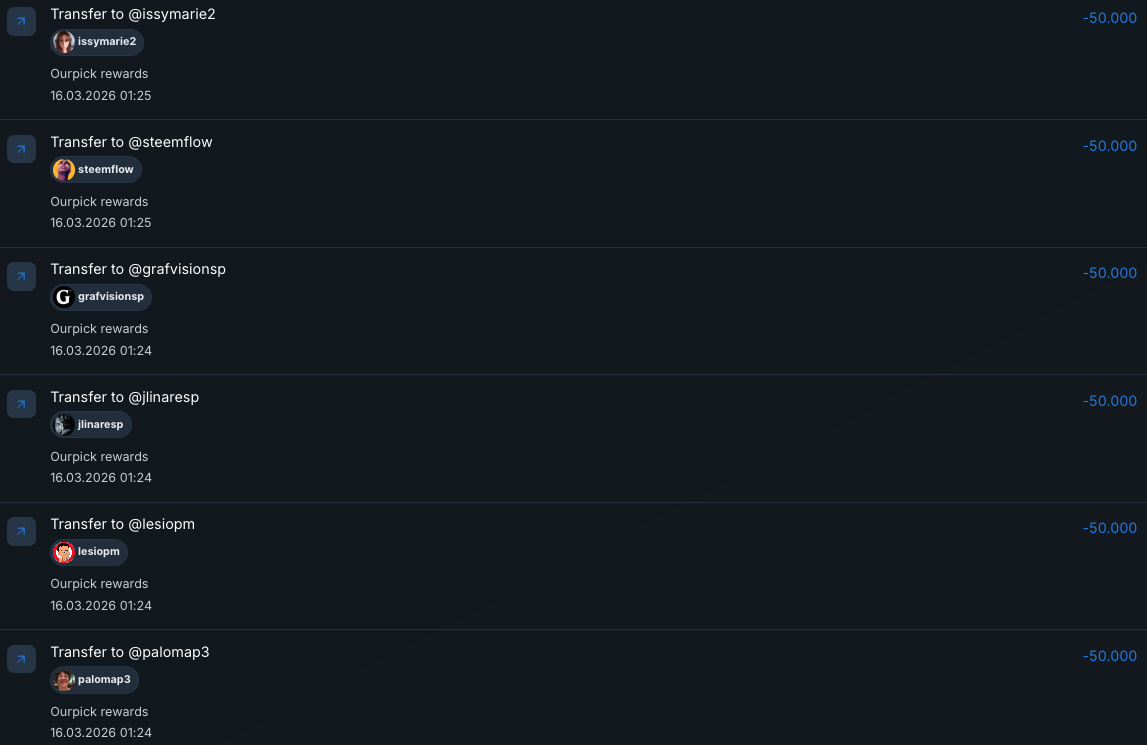Click the 'Transfer to @issymarie2' title
Screen dimensions: 1147x745
[133, 14]
